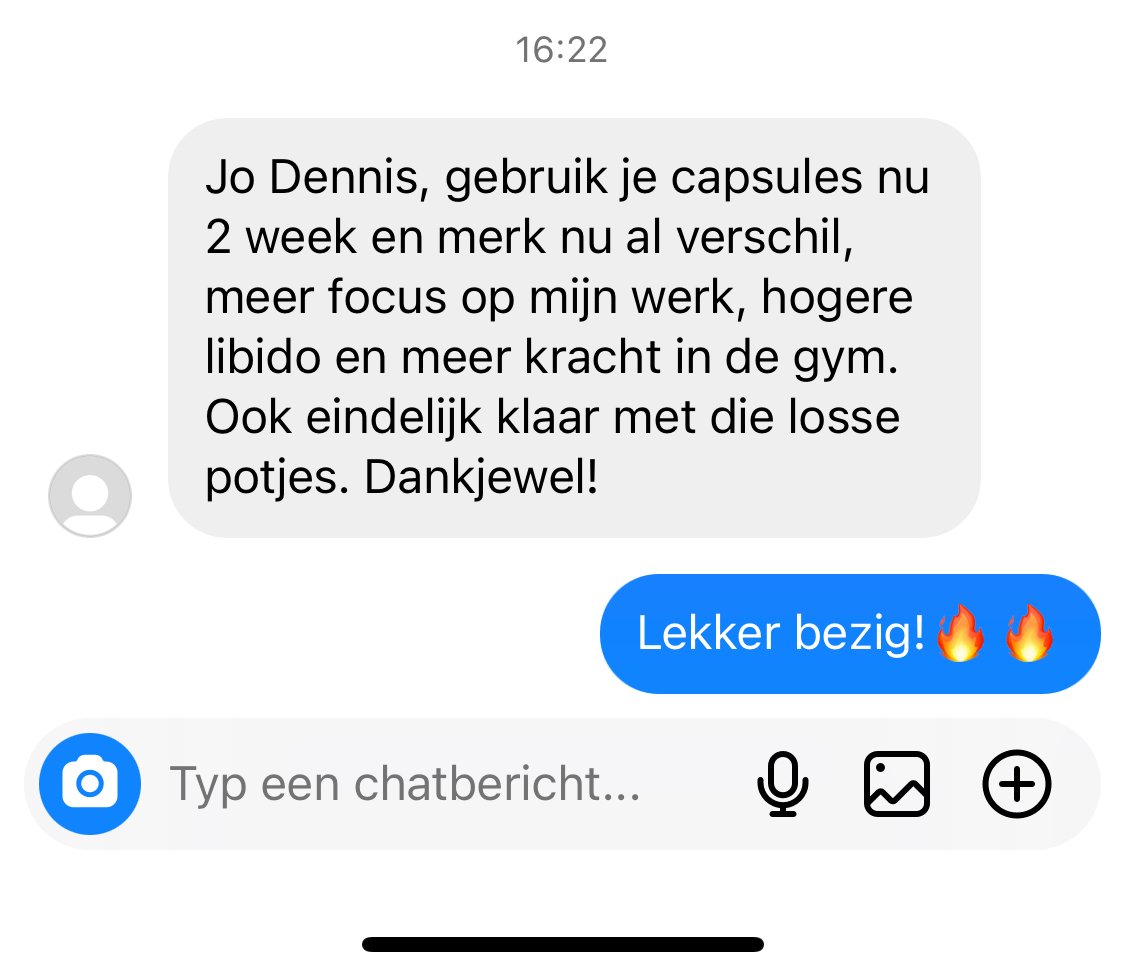Click the word 'potjes.' in the message

[277, 479]
